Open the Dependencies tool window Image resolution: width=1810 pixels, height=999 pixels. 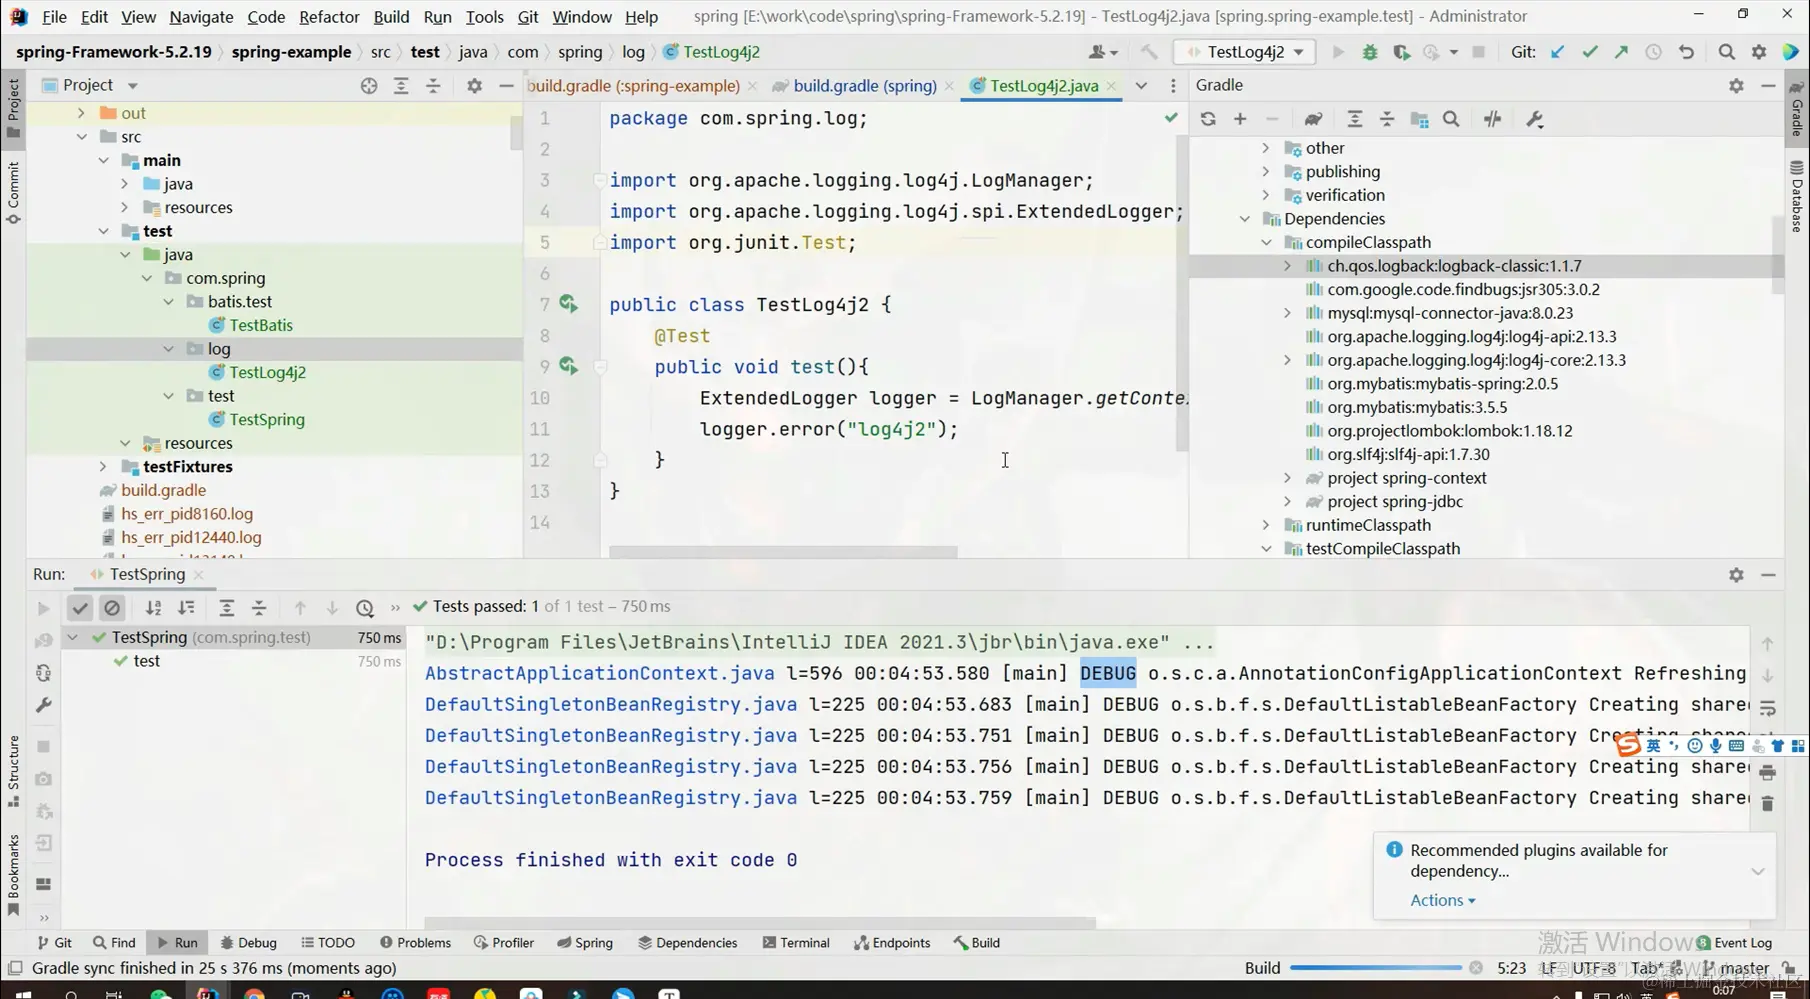pos(687,943)
